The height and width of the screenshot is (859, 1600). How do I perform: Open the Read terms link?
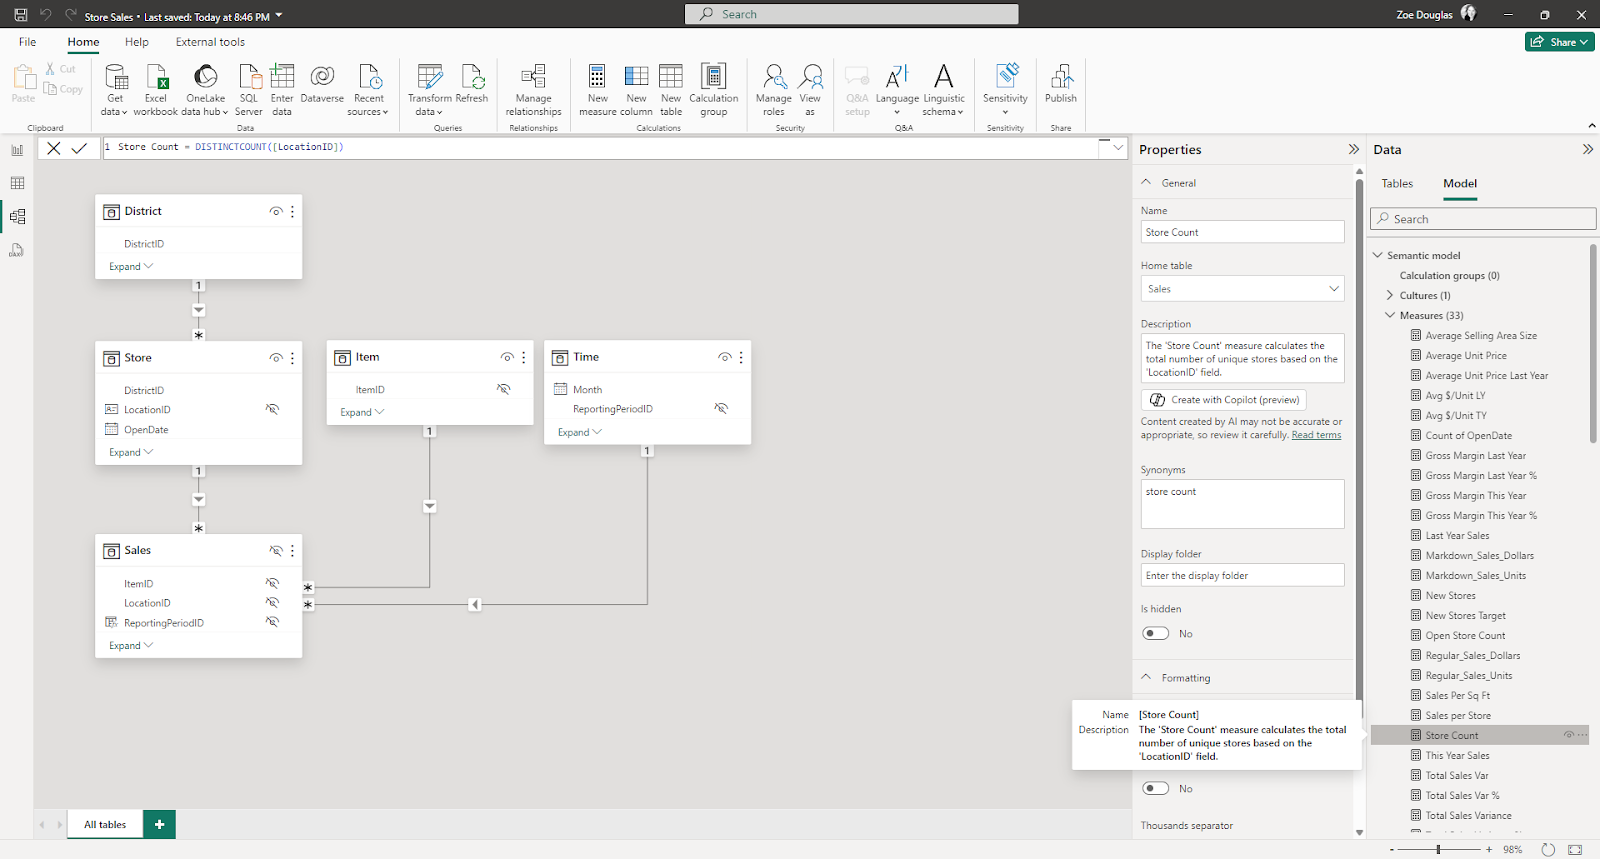(x=1316, y=435)
